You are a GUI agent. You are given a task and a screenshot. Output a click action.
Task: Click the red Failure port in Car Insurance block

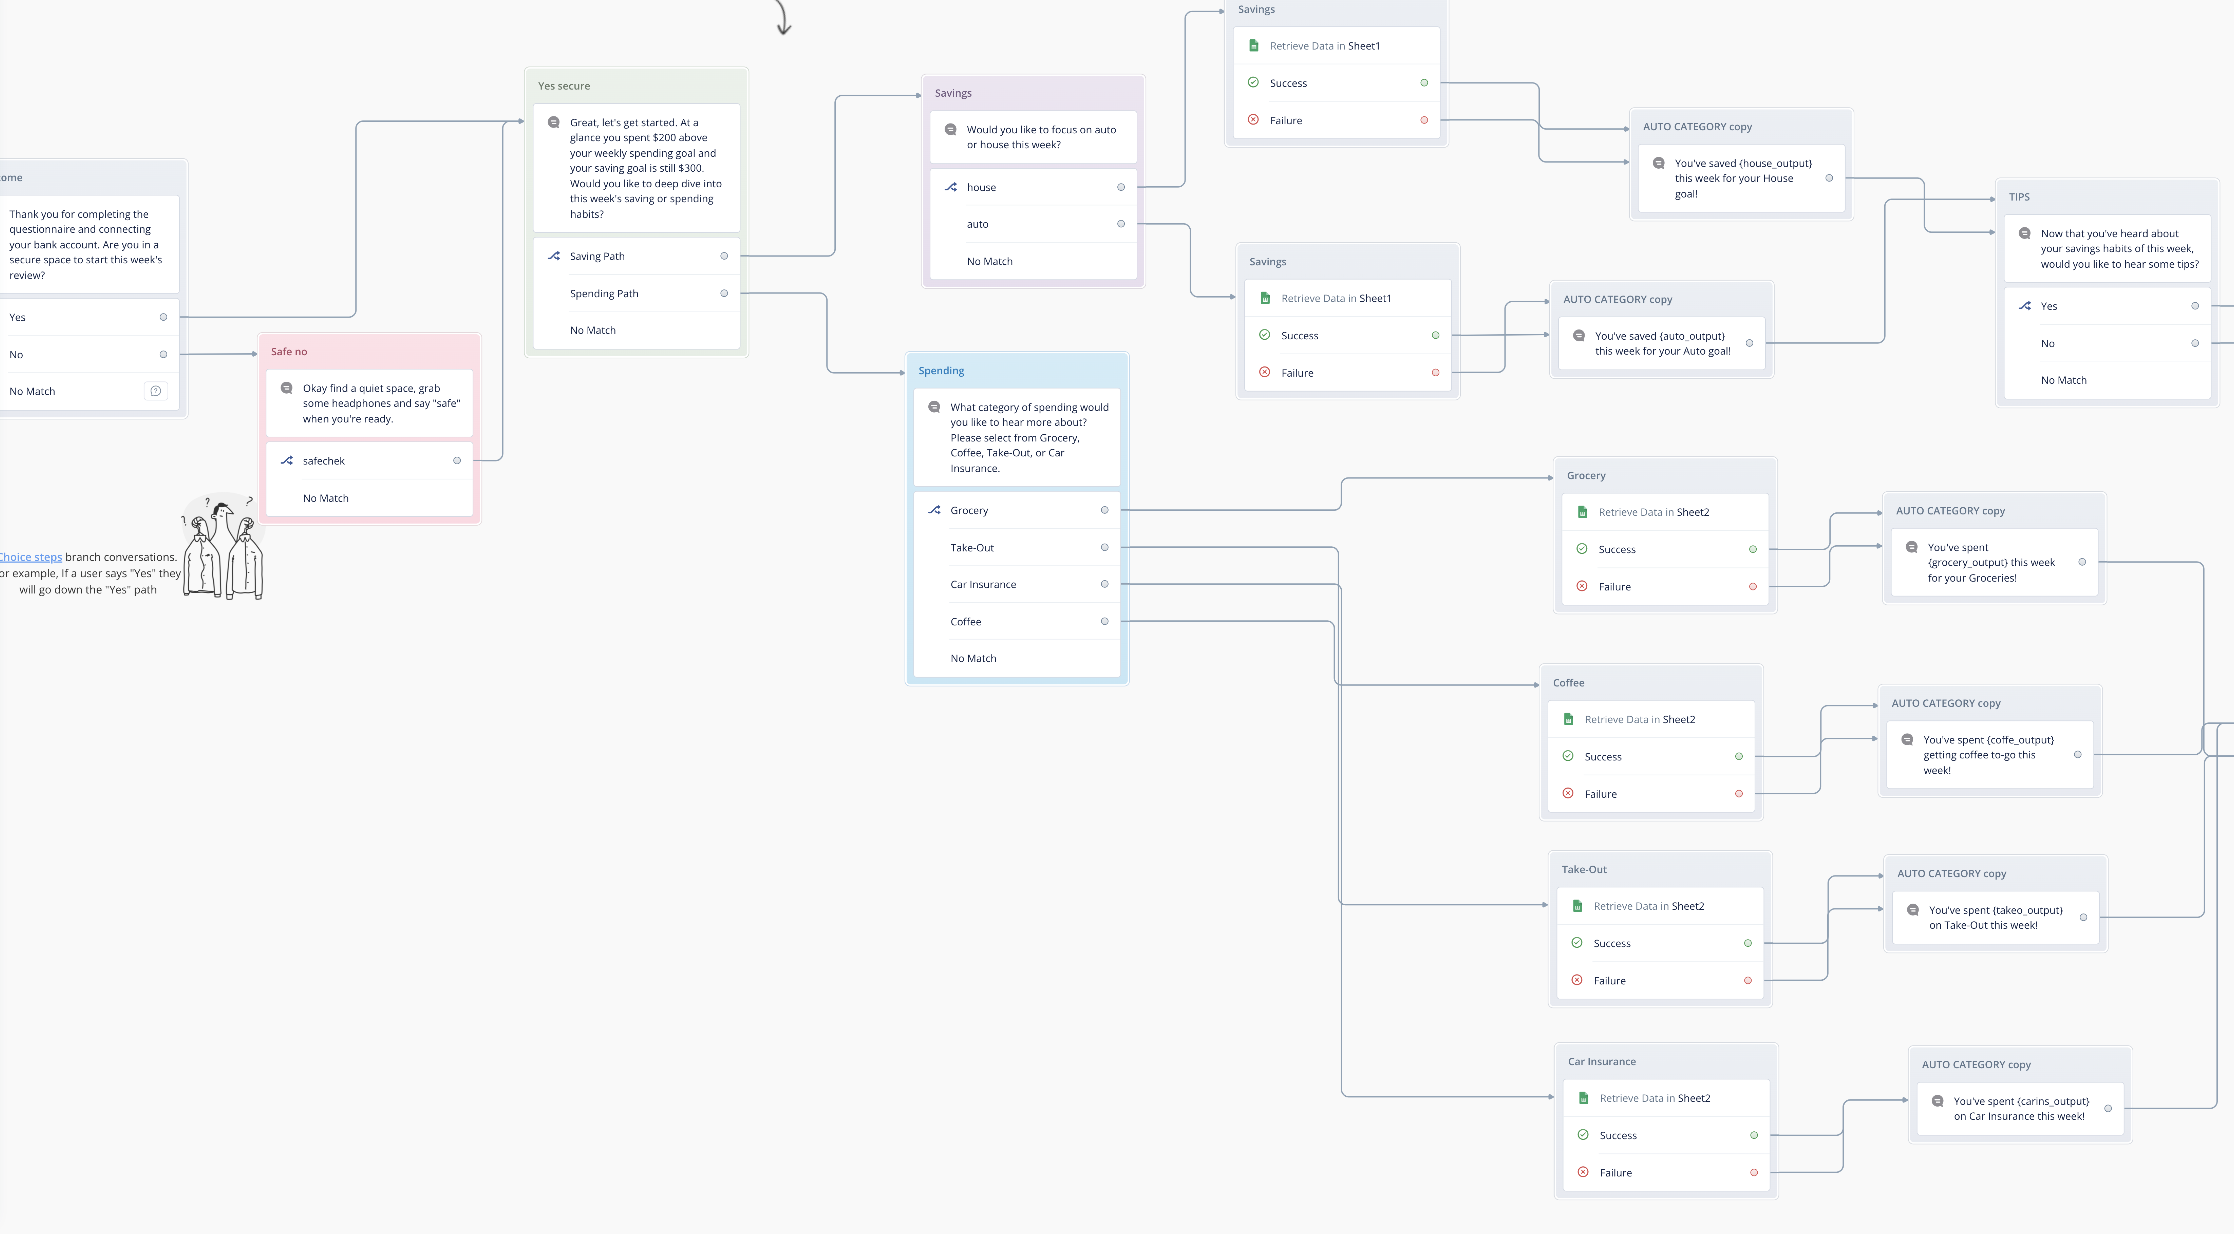[x=1753, y=1172]
